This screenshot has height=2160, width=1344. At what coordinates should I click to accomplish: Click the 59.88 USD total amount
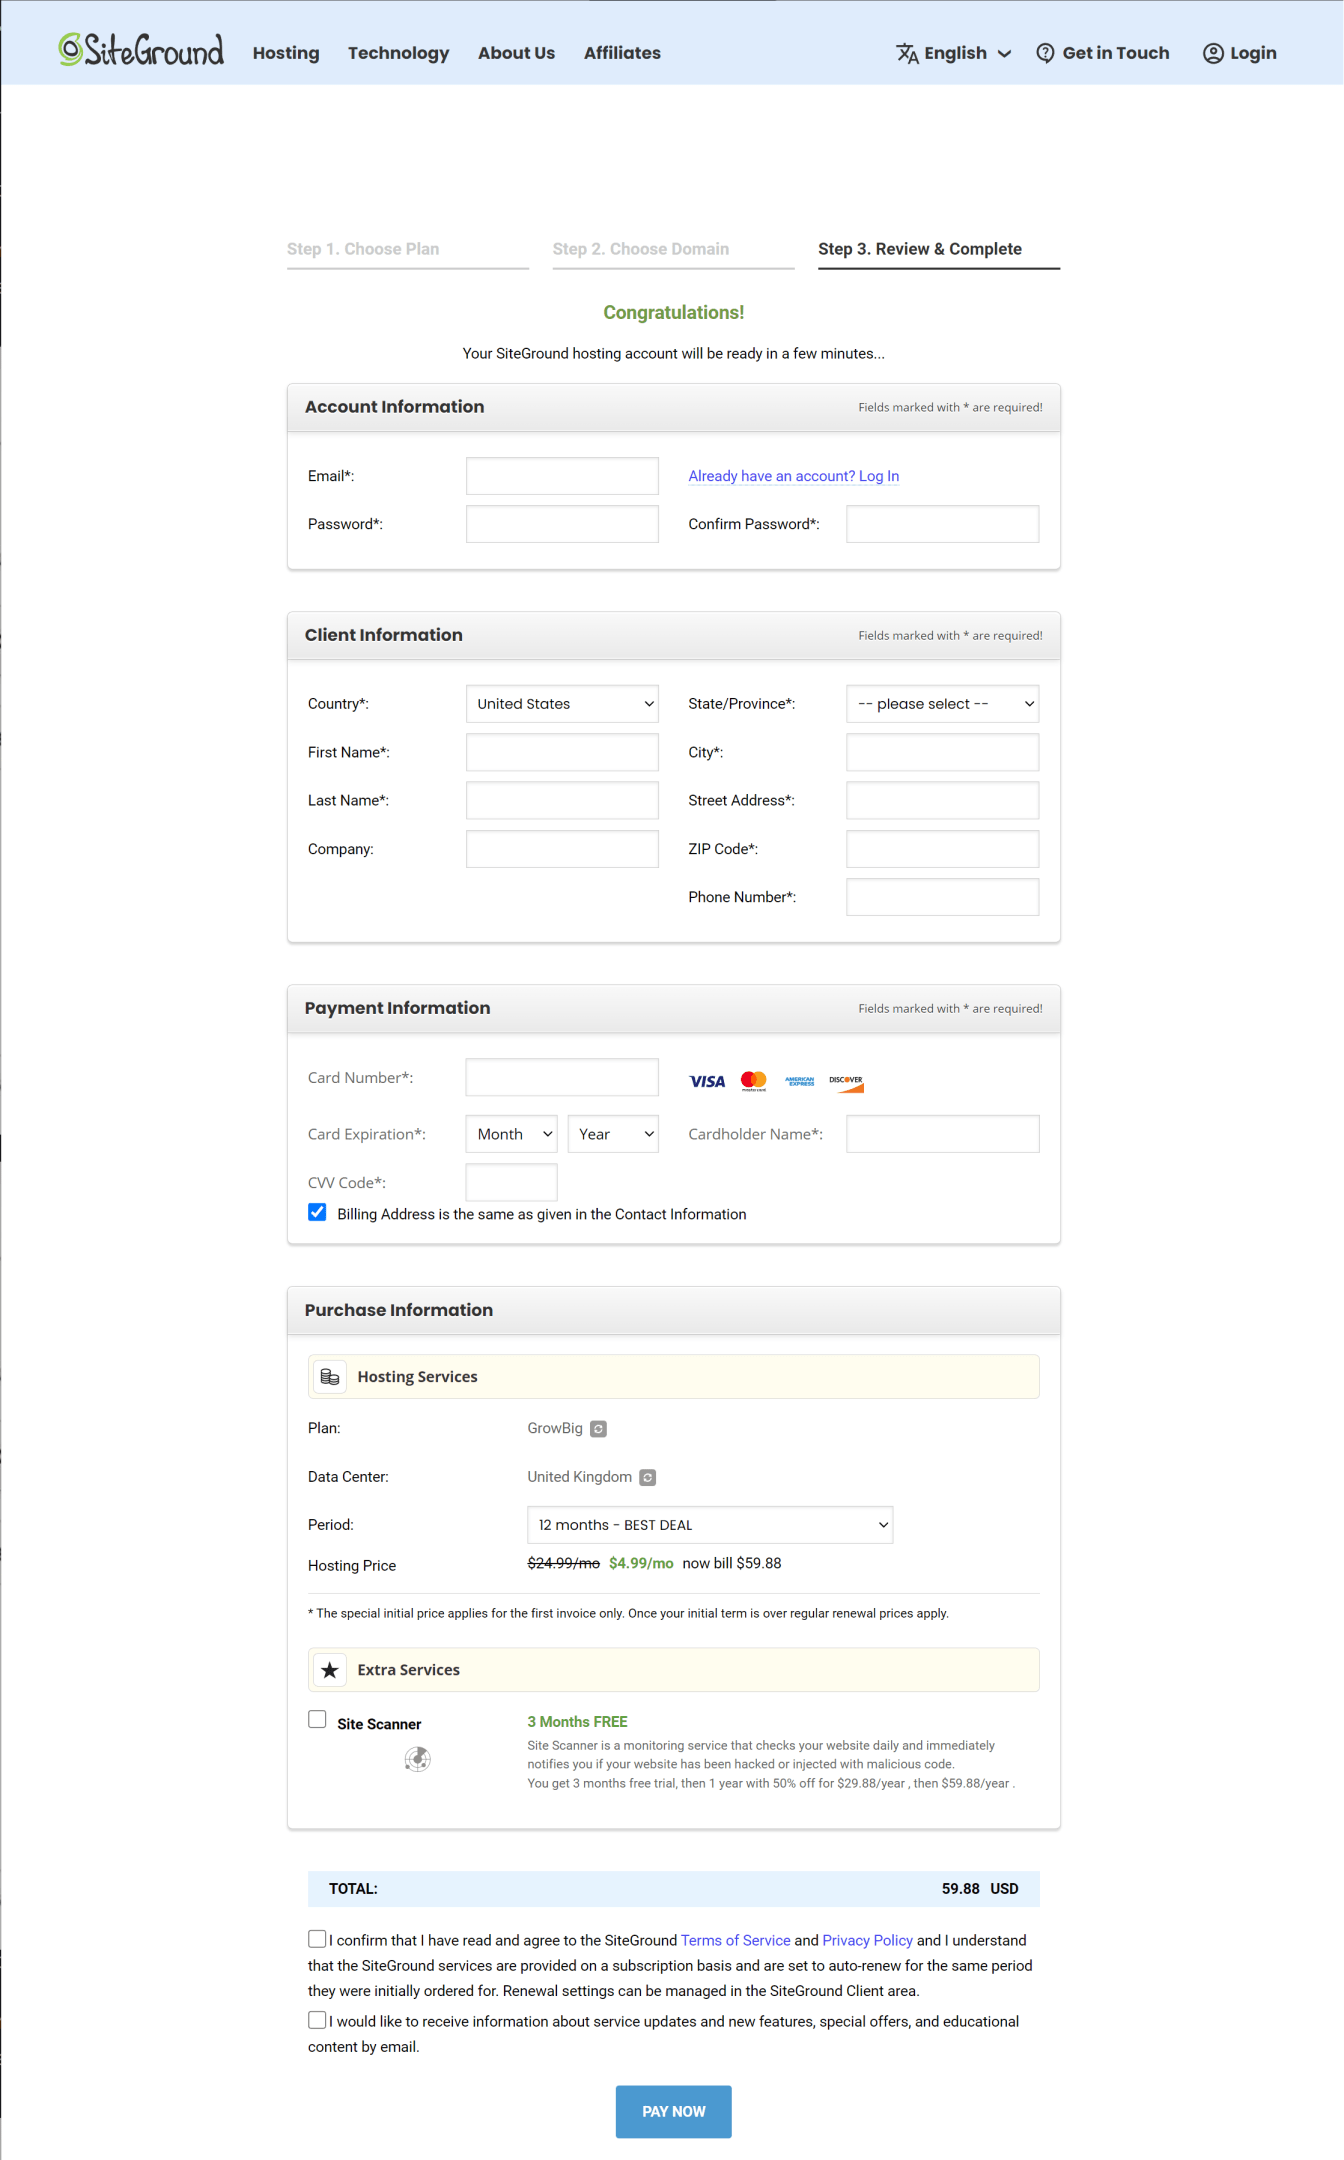980,1889
